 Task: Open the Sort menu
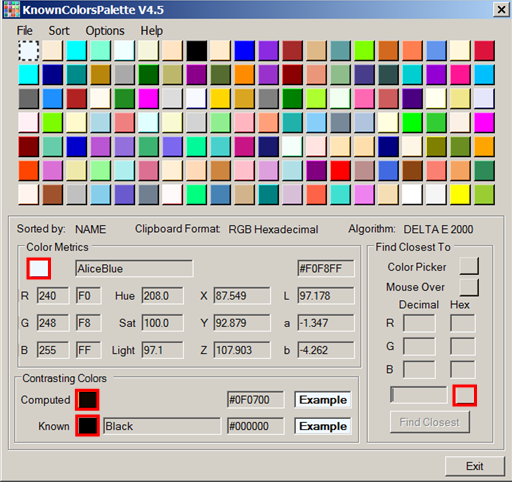point(59,31)
